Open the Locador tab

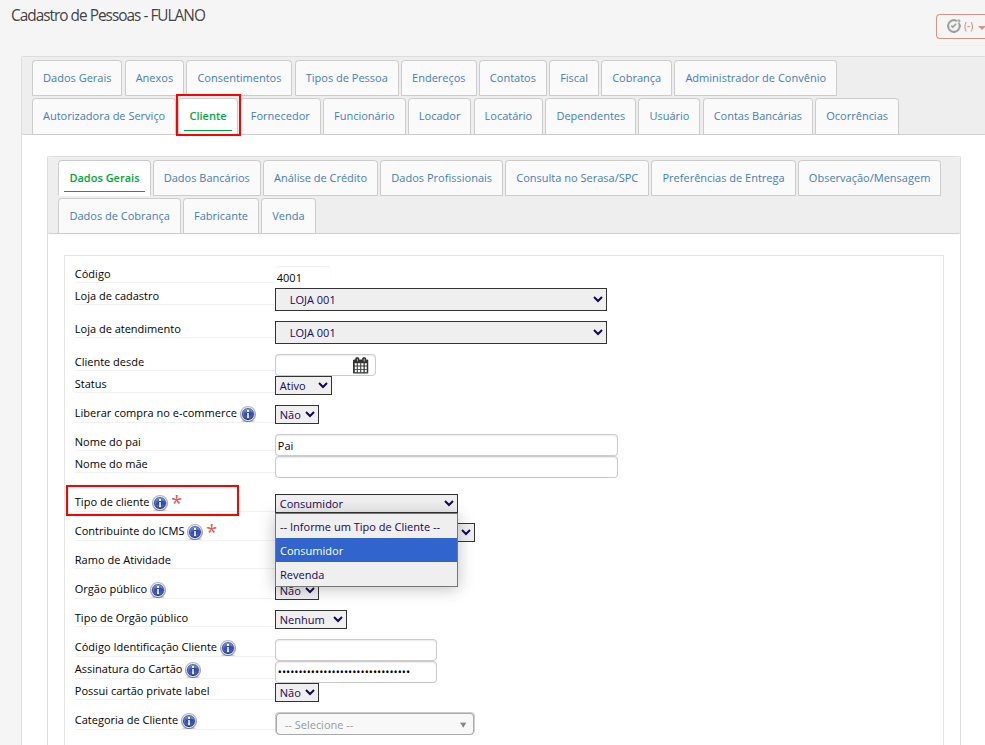point(440,116)
